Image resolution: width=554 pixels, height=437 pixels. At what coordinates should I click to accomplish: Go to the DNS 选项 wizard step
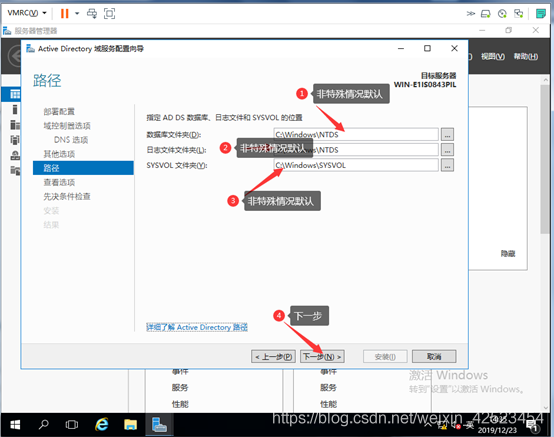point(71,140)
